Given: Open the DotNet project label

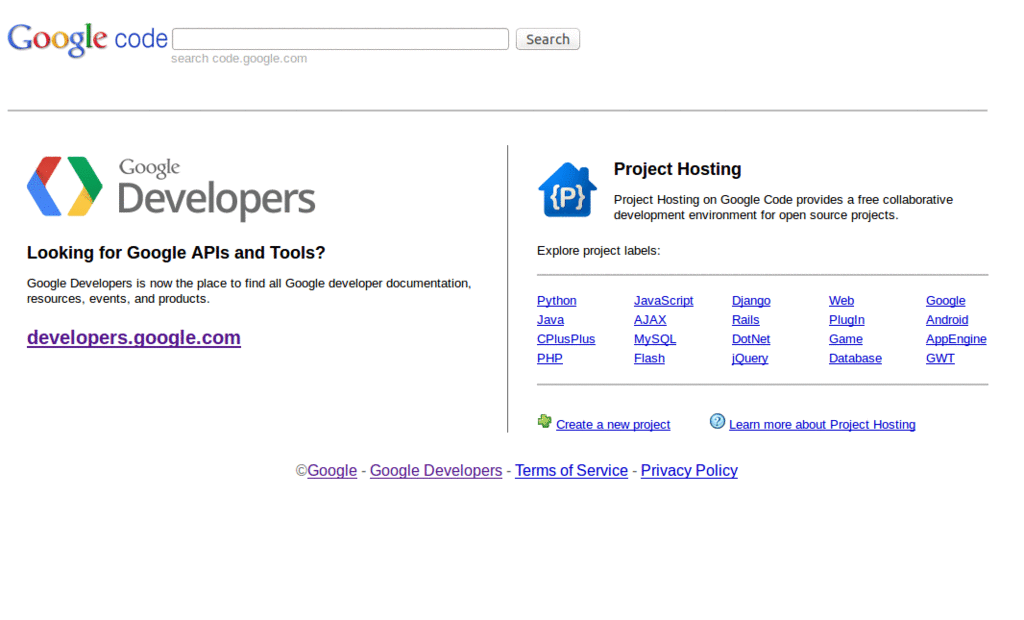Looking at the screenshot, I should point(751,339).
